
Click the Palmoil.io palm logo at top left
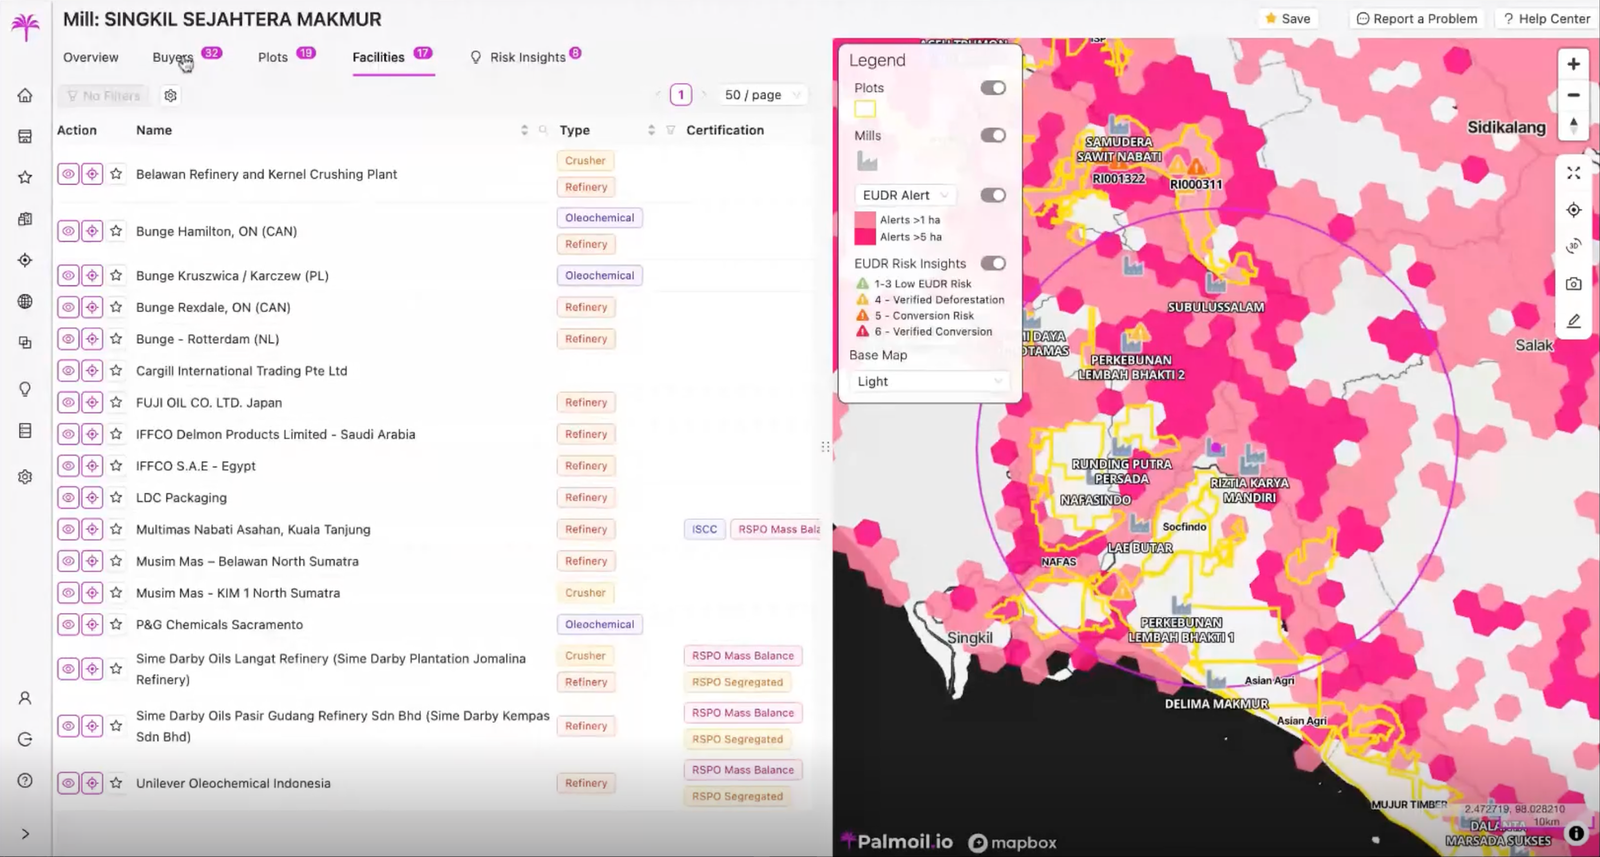[25, 26]
